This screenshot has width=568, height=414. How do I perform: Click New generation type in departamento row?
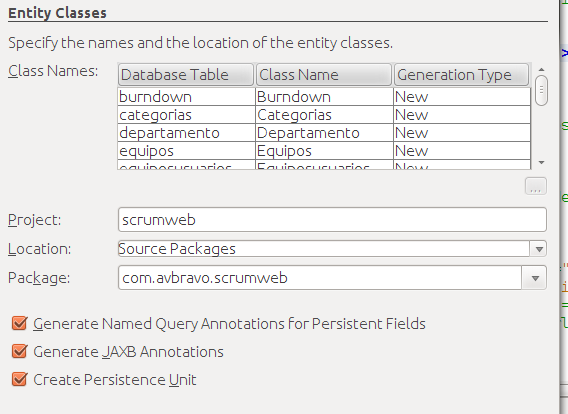[462, 133]
